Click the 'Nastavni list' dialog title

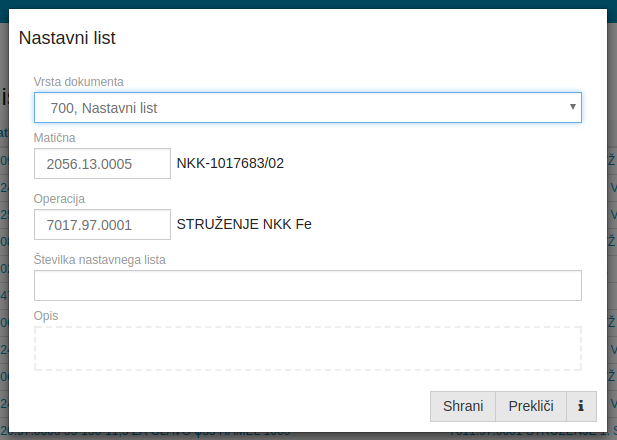(x=68, y=39)
